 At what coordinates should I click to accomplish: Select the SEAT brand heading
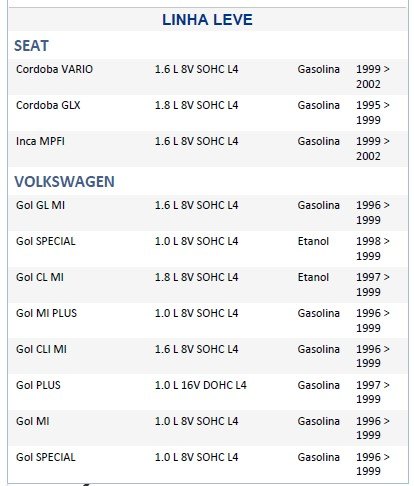(31, 46)
